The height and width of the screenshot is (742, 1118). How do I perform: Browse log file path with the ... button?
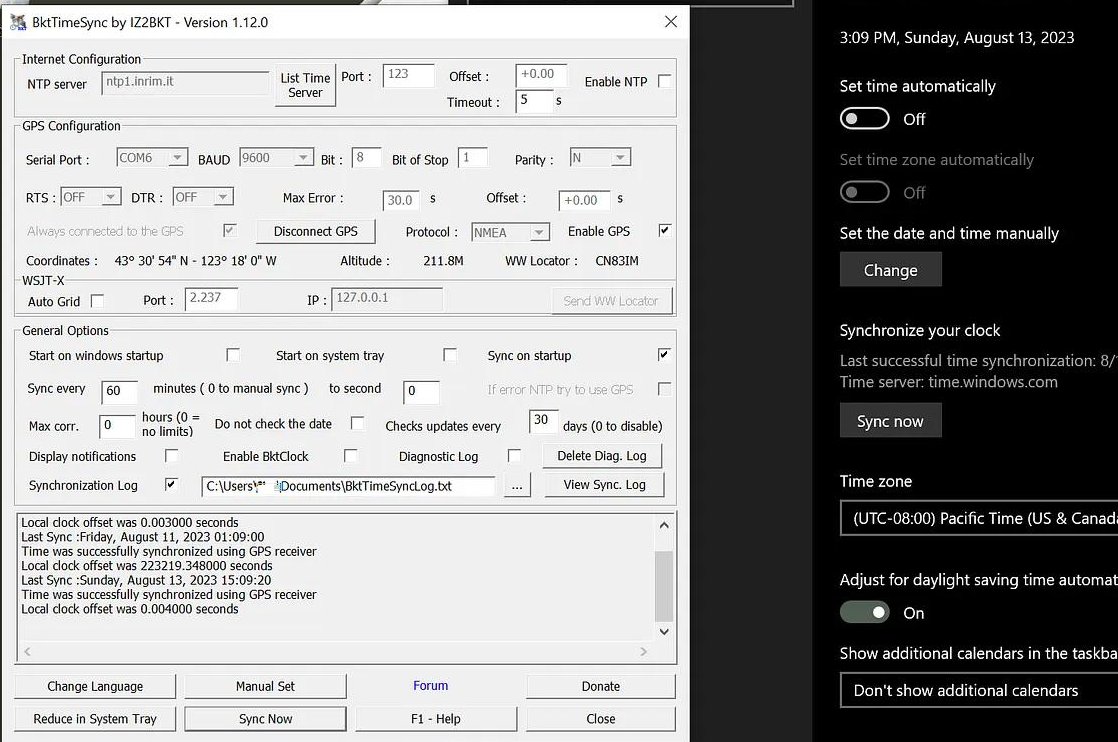[x=517, y=486]
